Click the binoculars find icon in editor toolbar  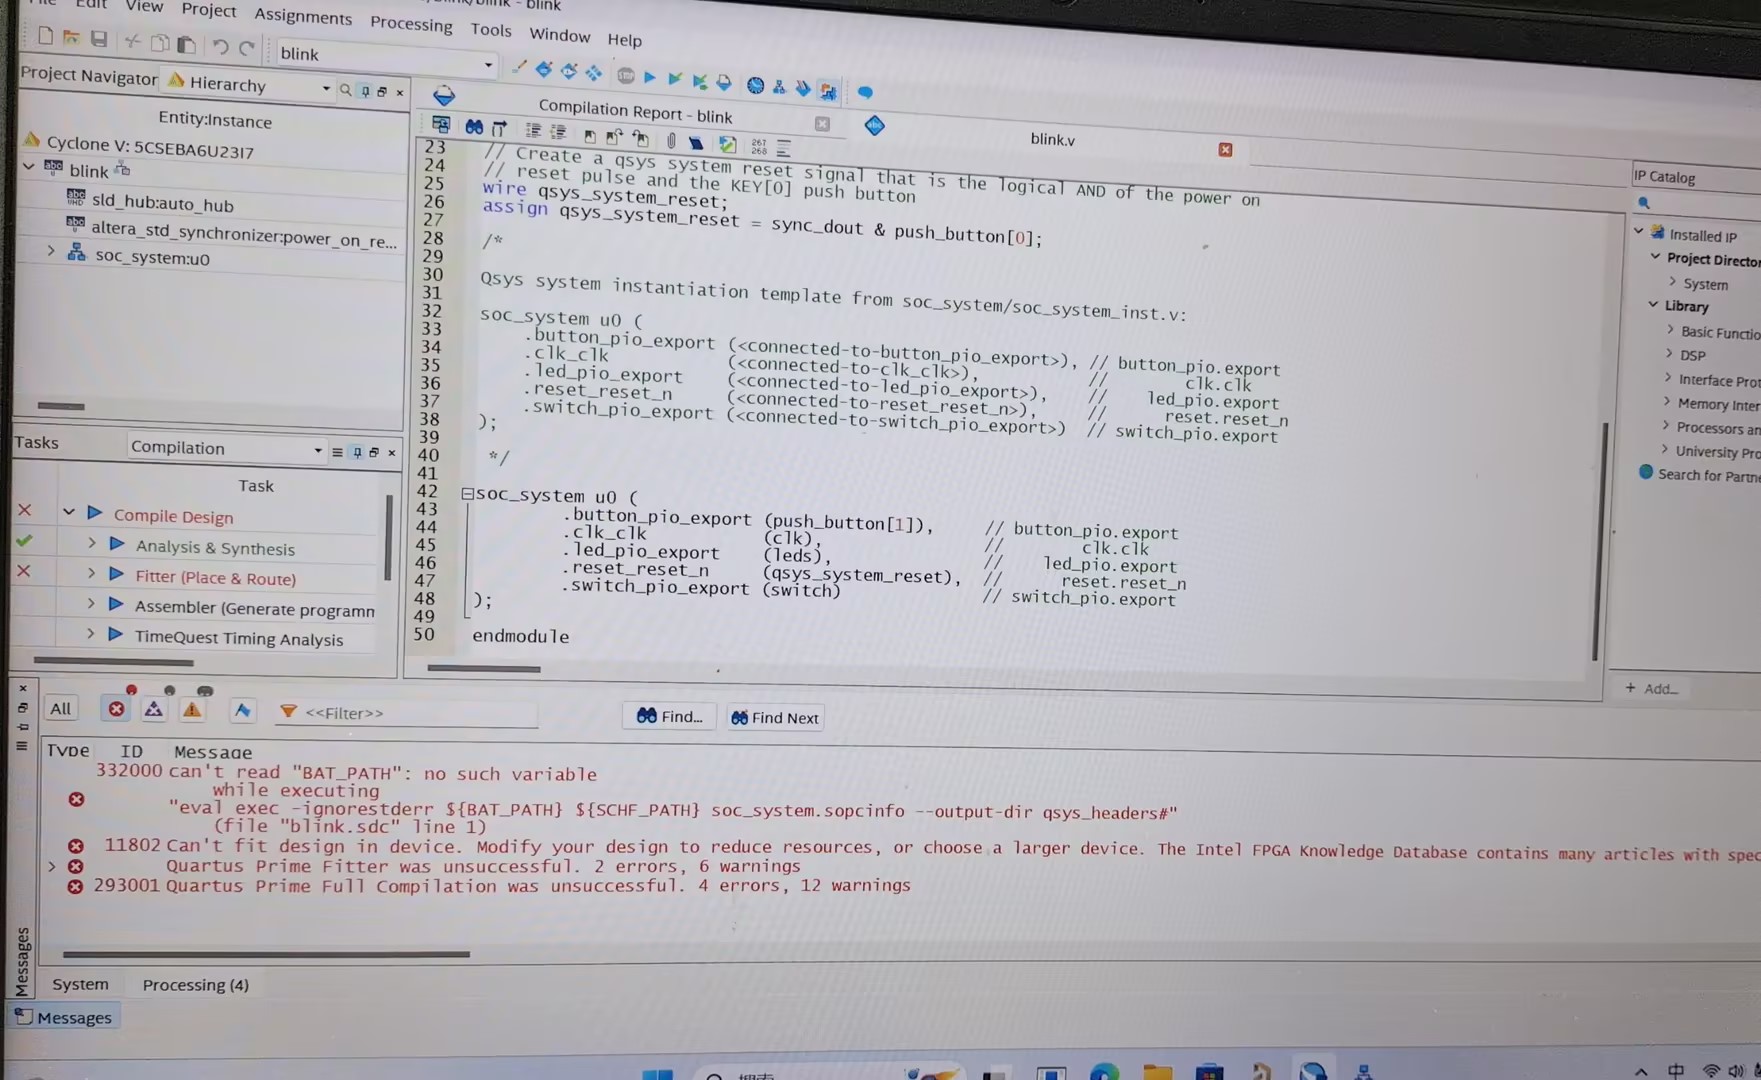[474, 127]
